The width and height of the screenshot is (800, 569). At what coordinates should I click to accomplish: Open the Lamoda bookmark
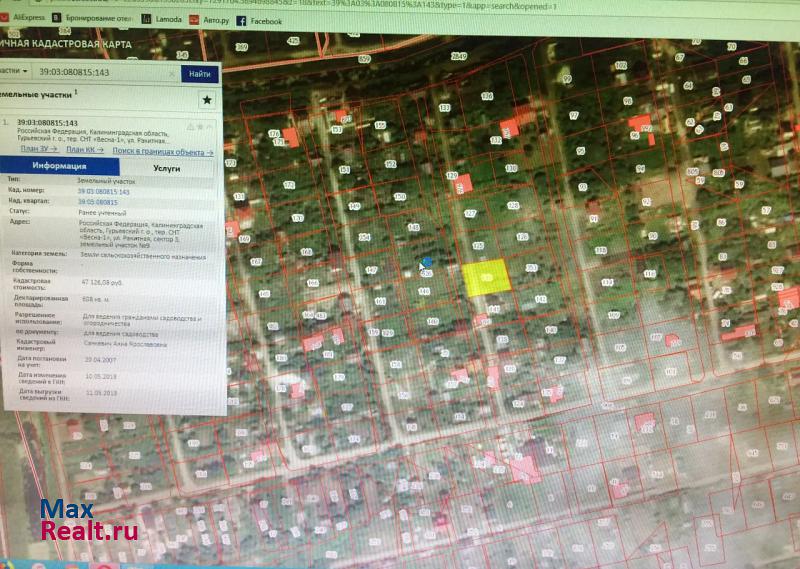[162, 20]
